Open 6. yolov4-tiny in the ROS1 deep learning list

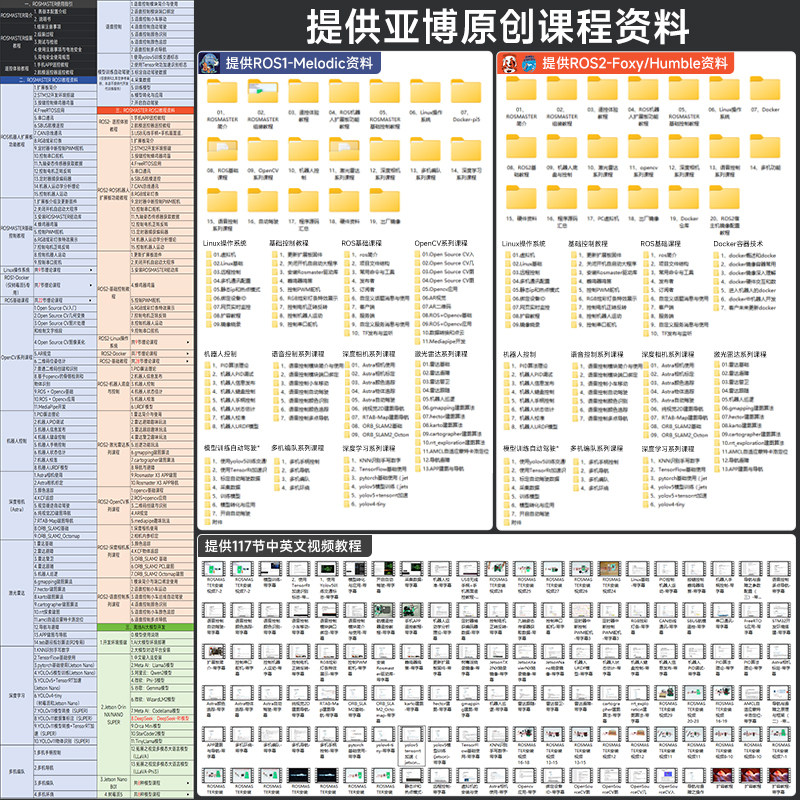click(x=364, y=504)
